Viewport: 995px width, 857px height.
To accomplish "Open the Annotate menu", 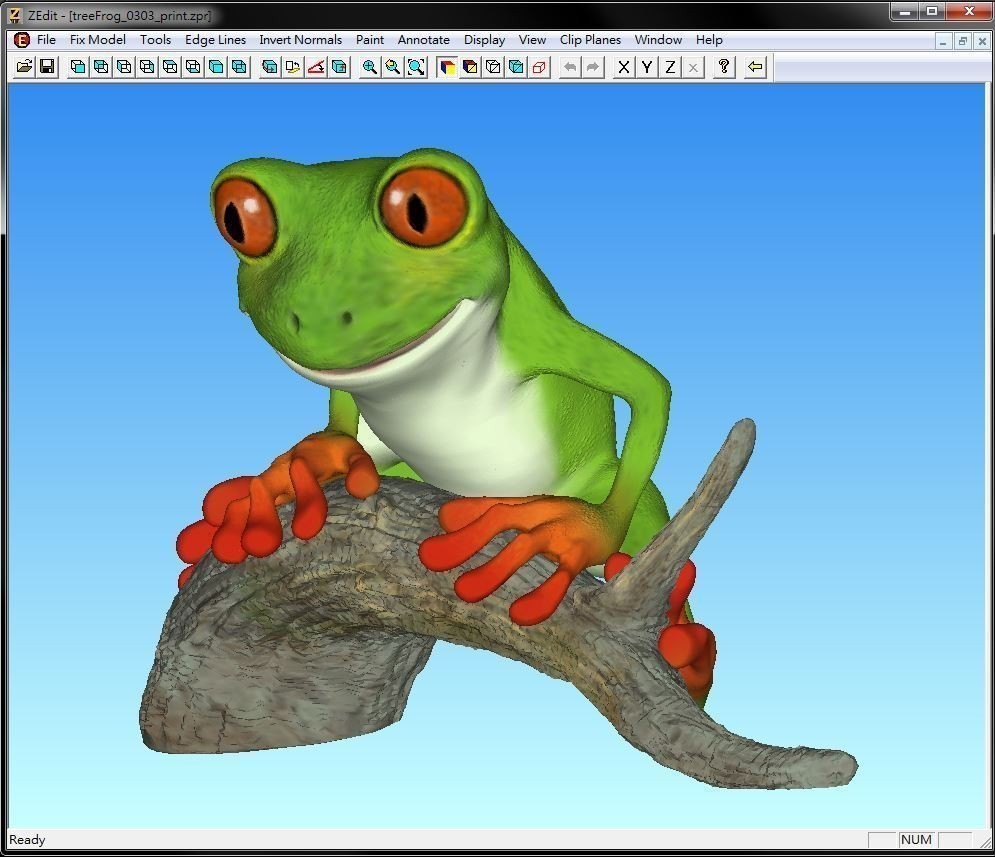I will coord(424,40).
